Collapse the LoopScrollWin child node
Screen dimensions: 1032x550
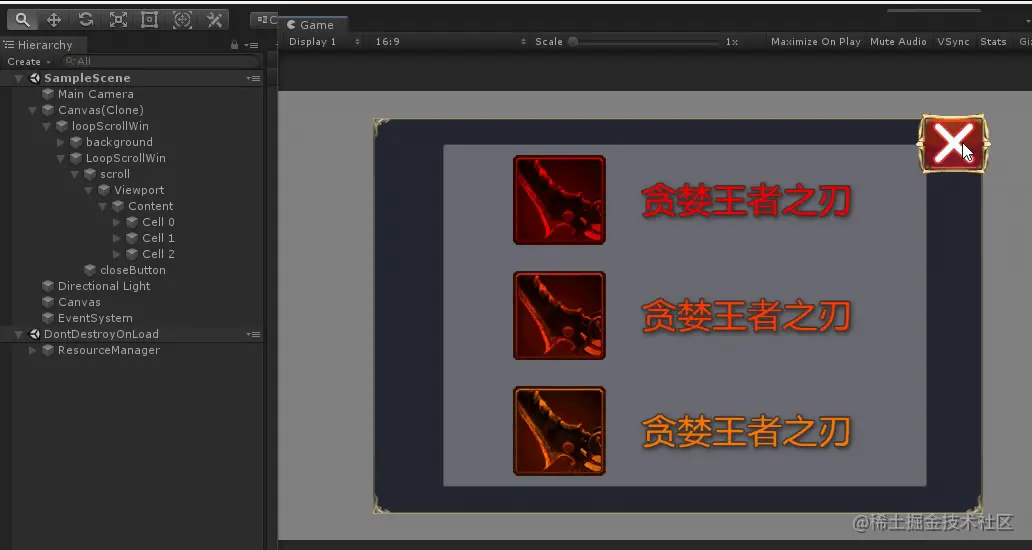(x=61, y=159)
